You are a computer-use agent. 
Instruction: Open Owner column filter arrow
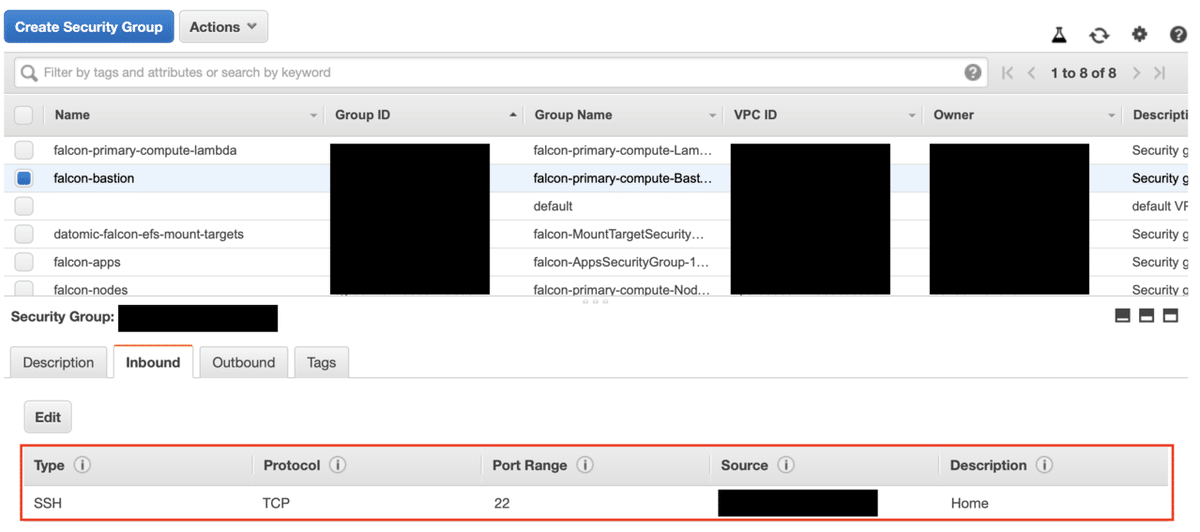point(1111,116)
